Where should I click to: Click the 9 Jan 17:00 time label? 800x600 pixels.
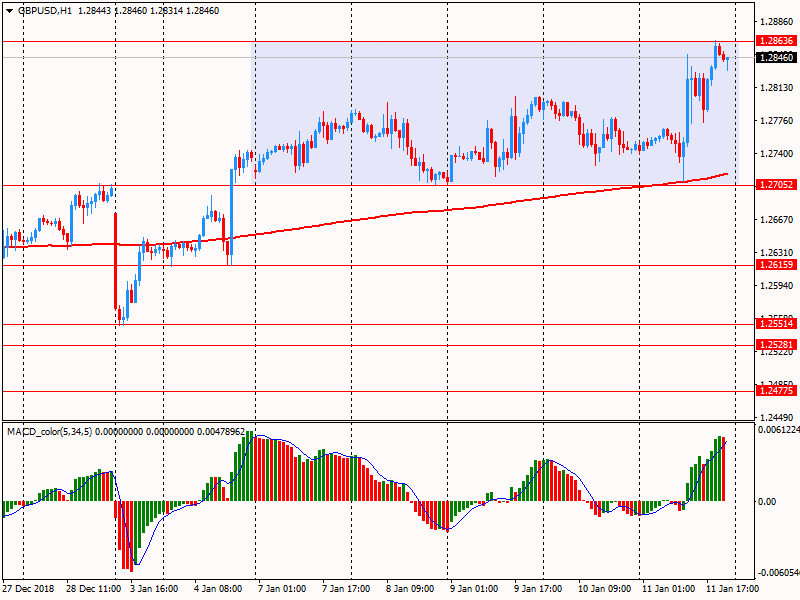pyautogui.click(x=539, y=589)
